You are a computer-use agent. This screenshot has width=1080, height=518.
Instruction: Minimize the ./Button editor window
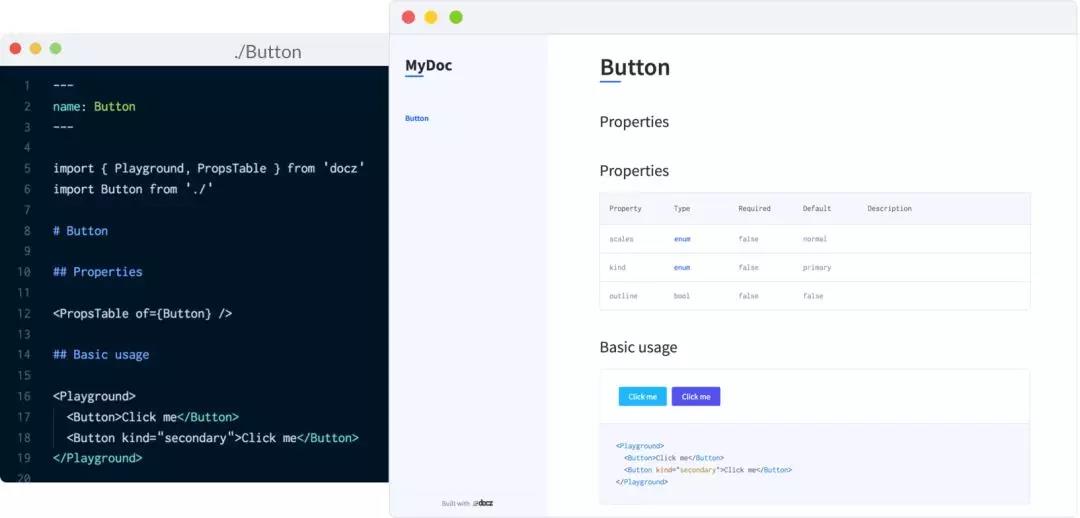pos(35,48)
